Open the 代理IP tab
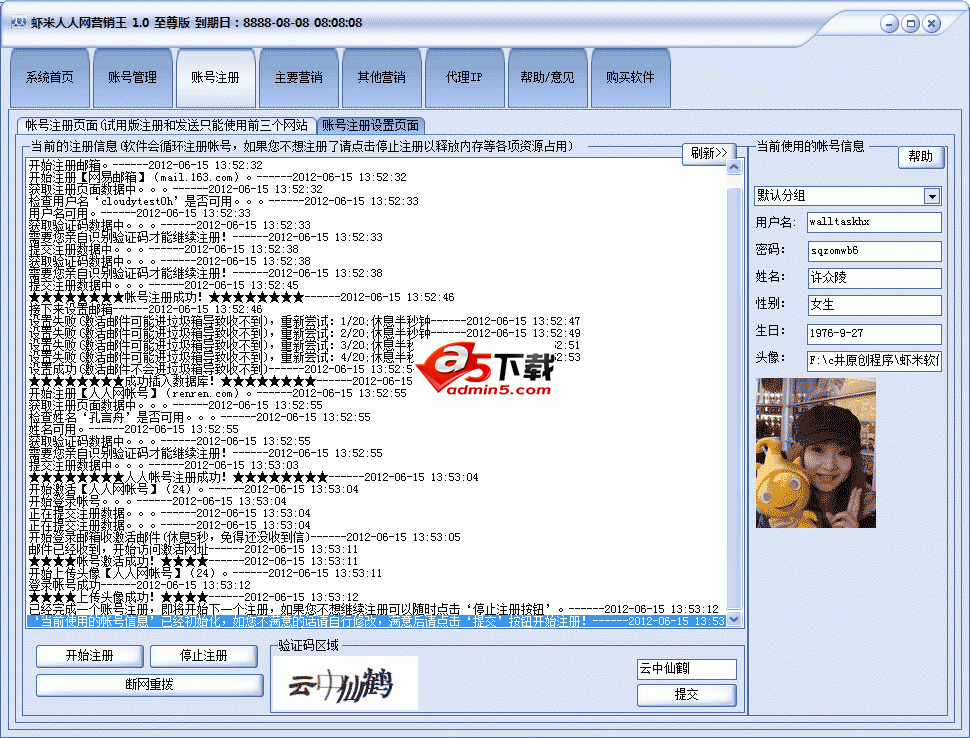Viewport: 970px width, 738px height. point(465,77)
